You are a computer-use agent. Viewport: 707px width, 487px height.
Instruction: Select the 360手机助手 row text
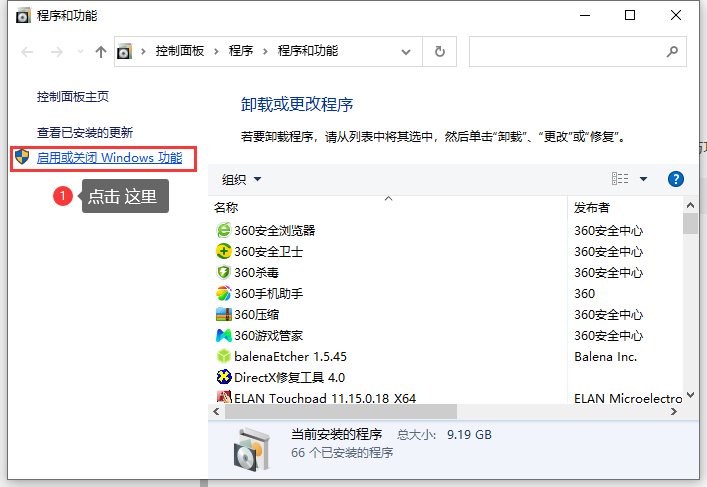tap(268, 294)
